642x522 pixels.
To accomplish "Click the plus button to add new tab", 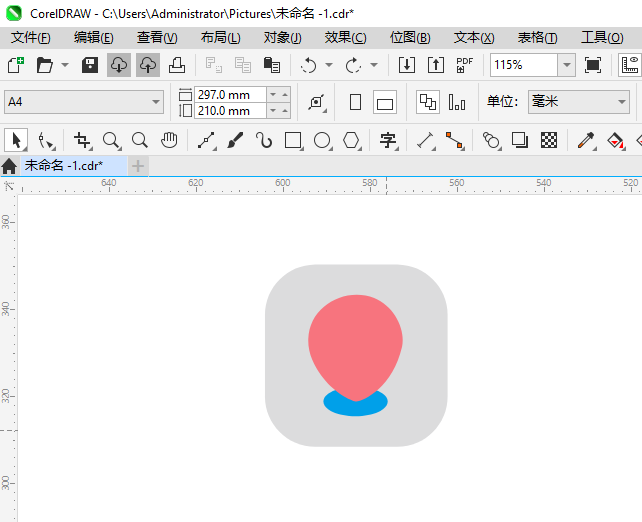I will (x=138, y=166).
